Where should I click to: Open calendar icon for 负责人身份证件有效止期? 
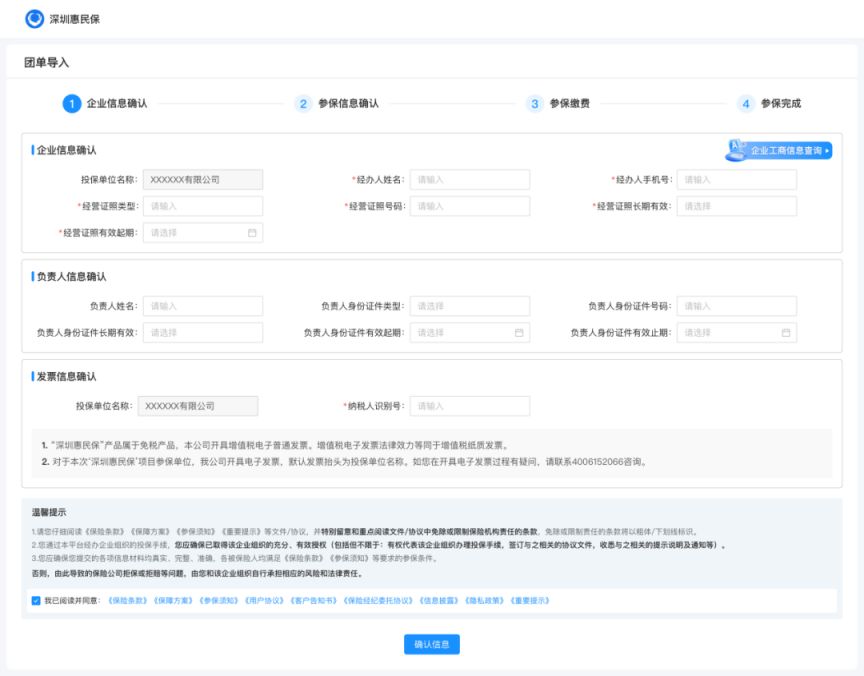coord(786,333)
